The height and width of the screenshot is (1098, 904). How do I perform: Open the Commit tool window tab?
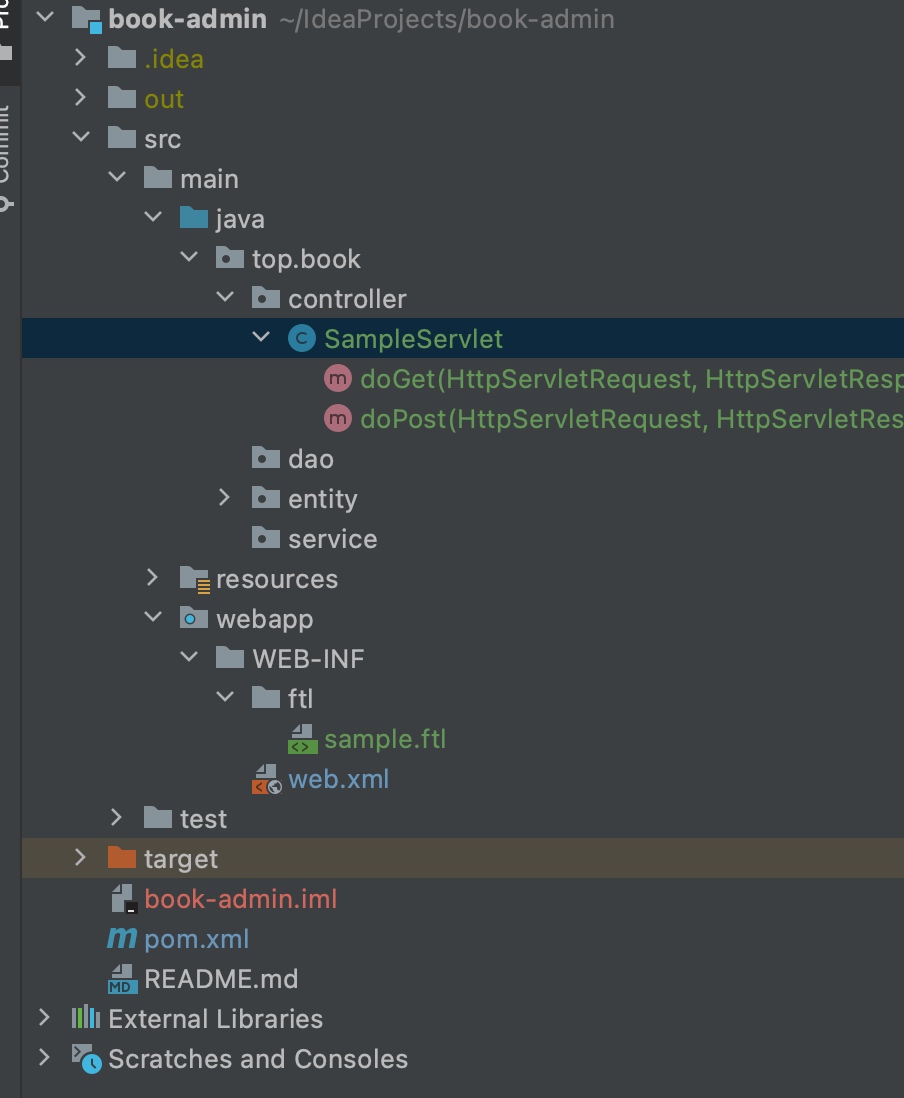(6, 150)
